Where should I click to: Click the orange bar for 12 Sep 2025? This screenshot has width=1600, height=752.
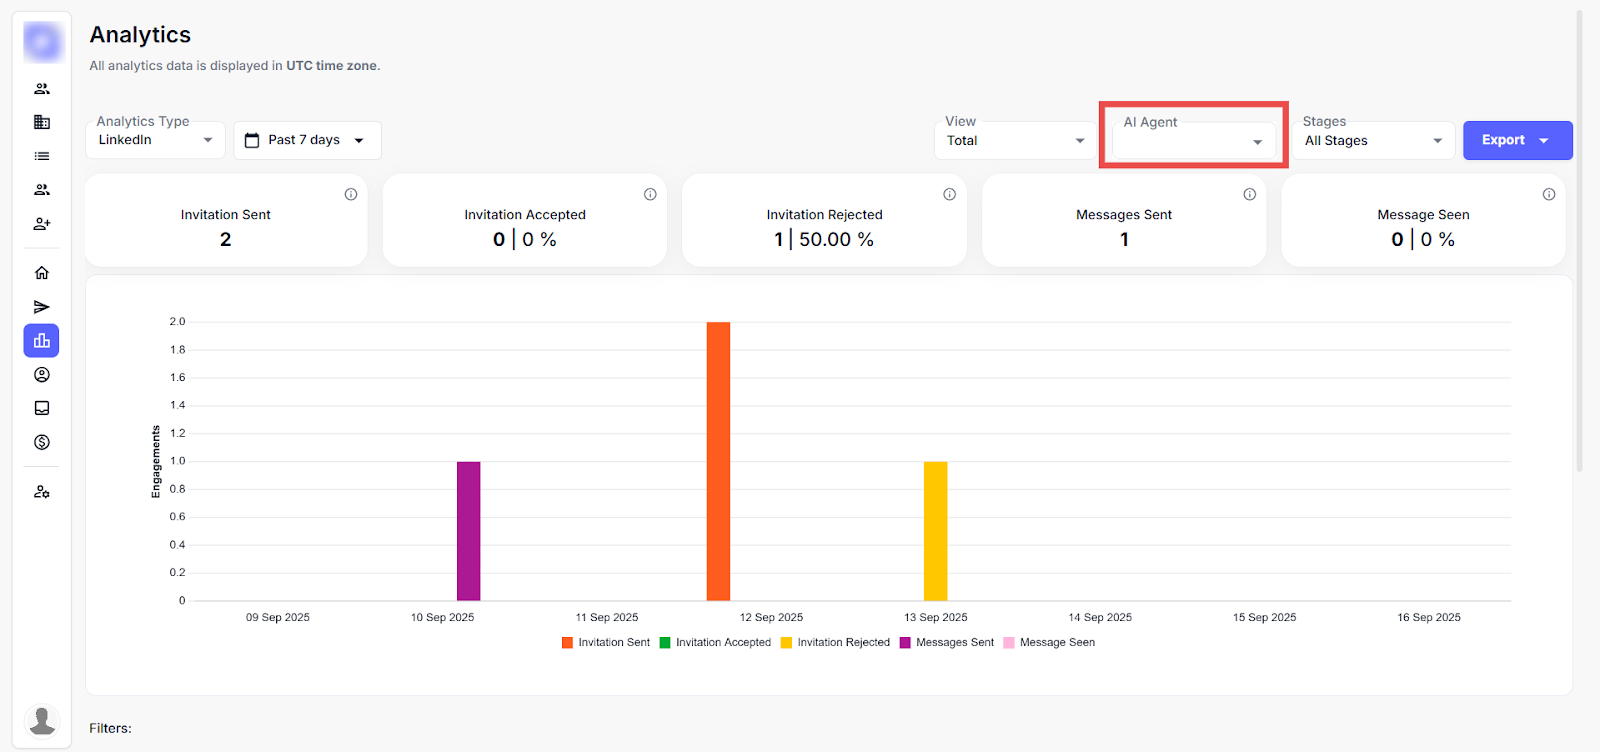(x=718, y=461)
